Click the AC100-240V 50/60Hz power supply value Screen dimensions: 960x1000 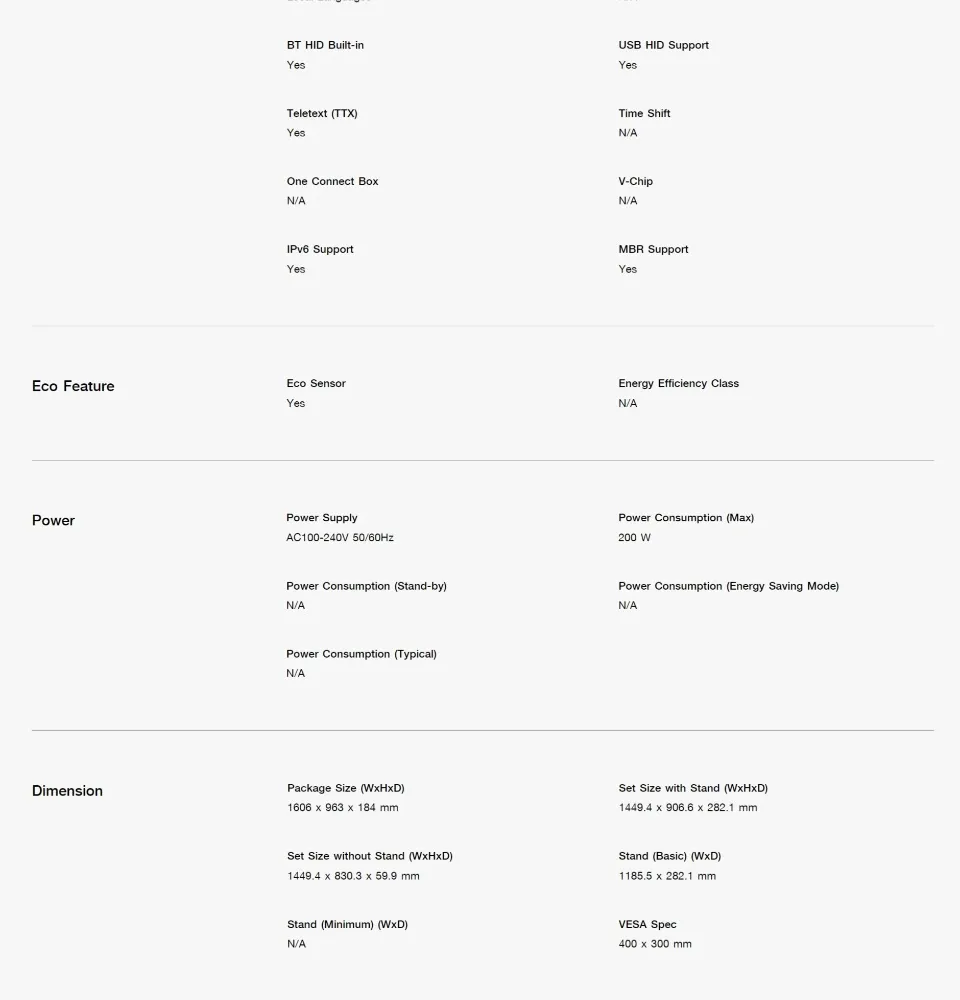[x=340, y=538]
